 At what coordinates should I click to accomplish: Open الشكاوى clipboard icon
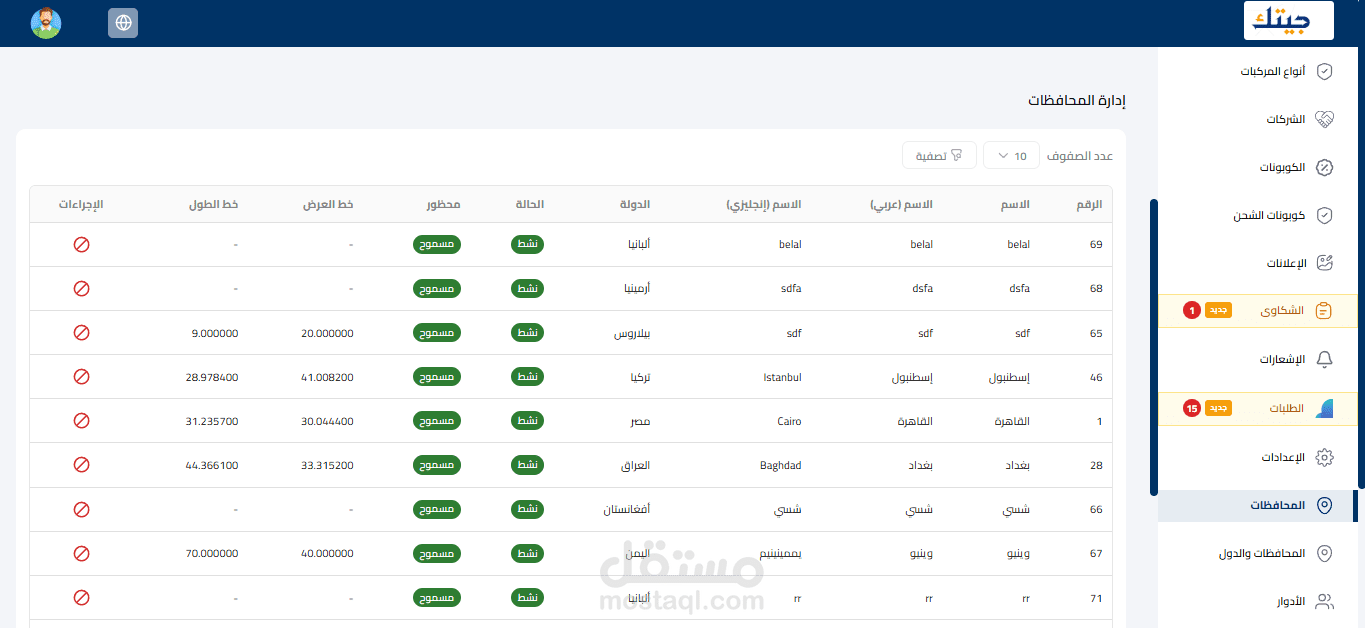point(1324,311)
